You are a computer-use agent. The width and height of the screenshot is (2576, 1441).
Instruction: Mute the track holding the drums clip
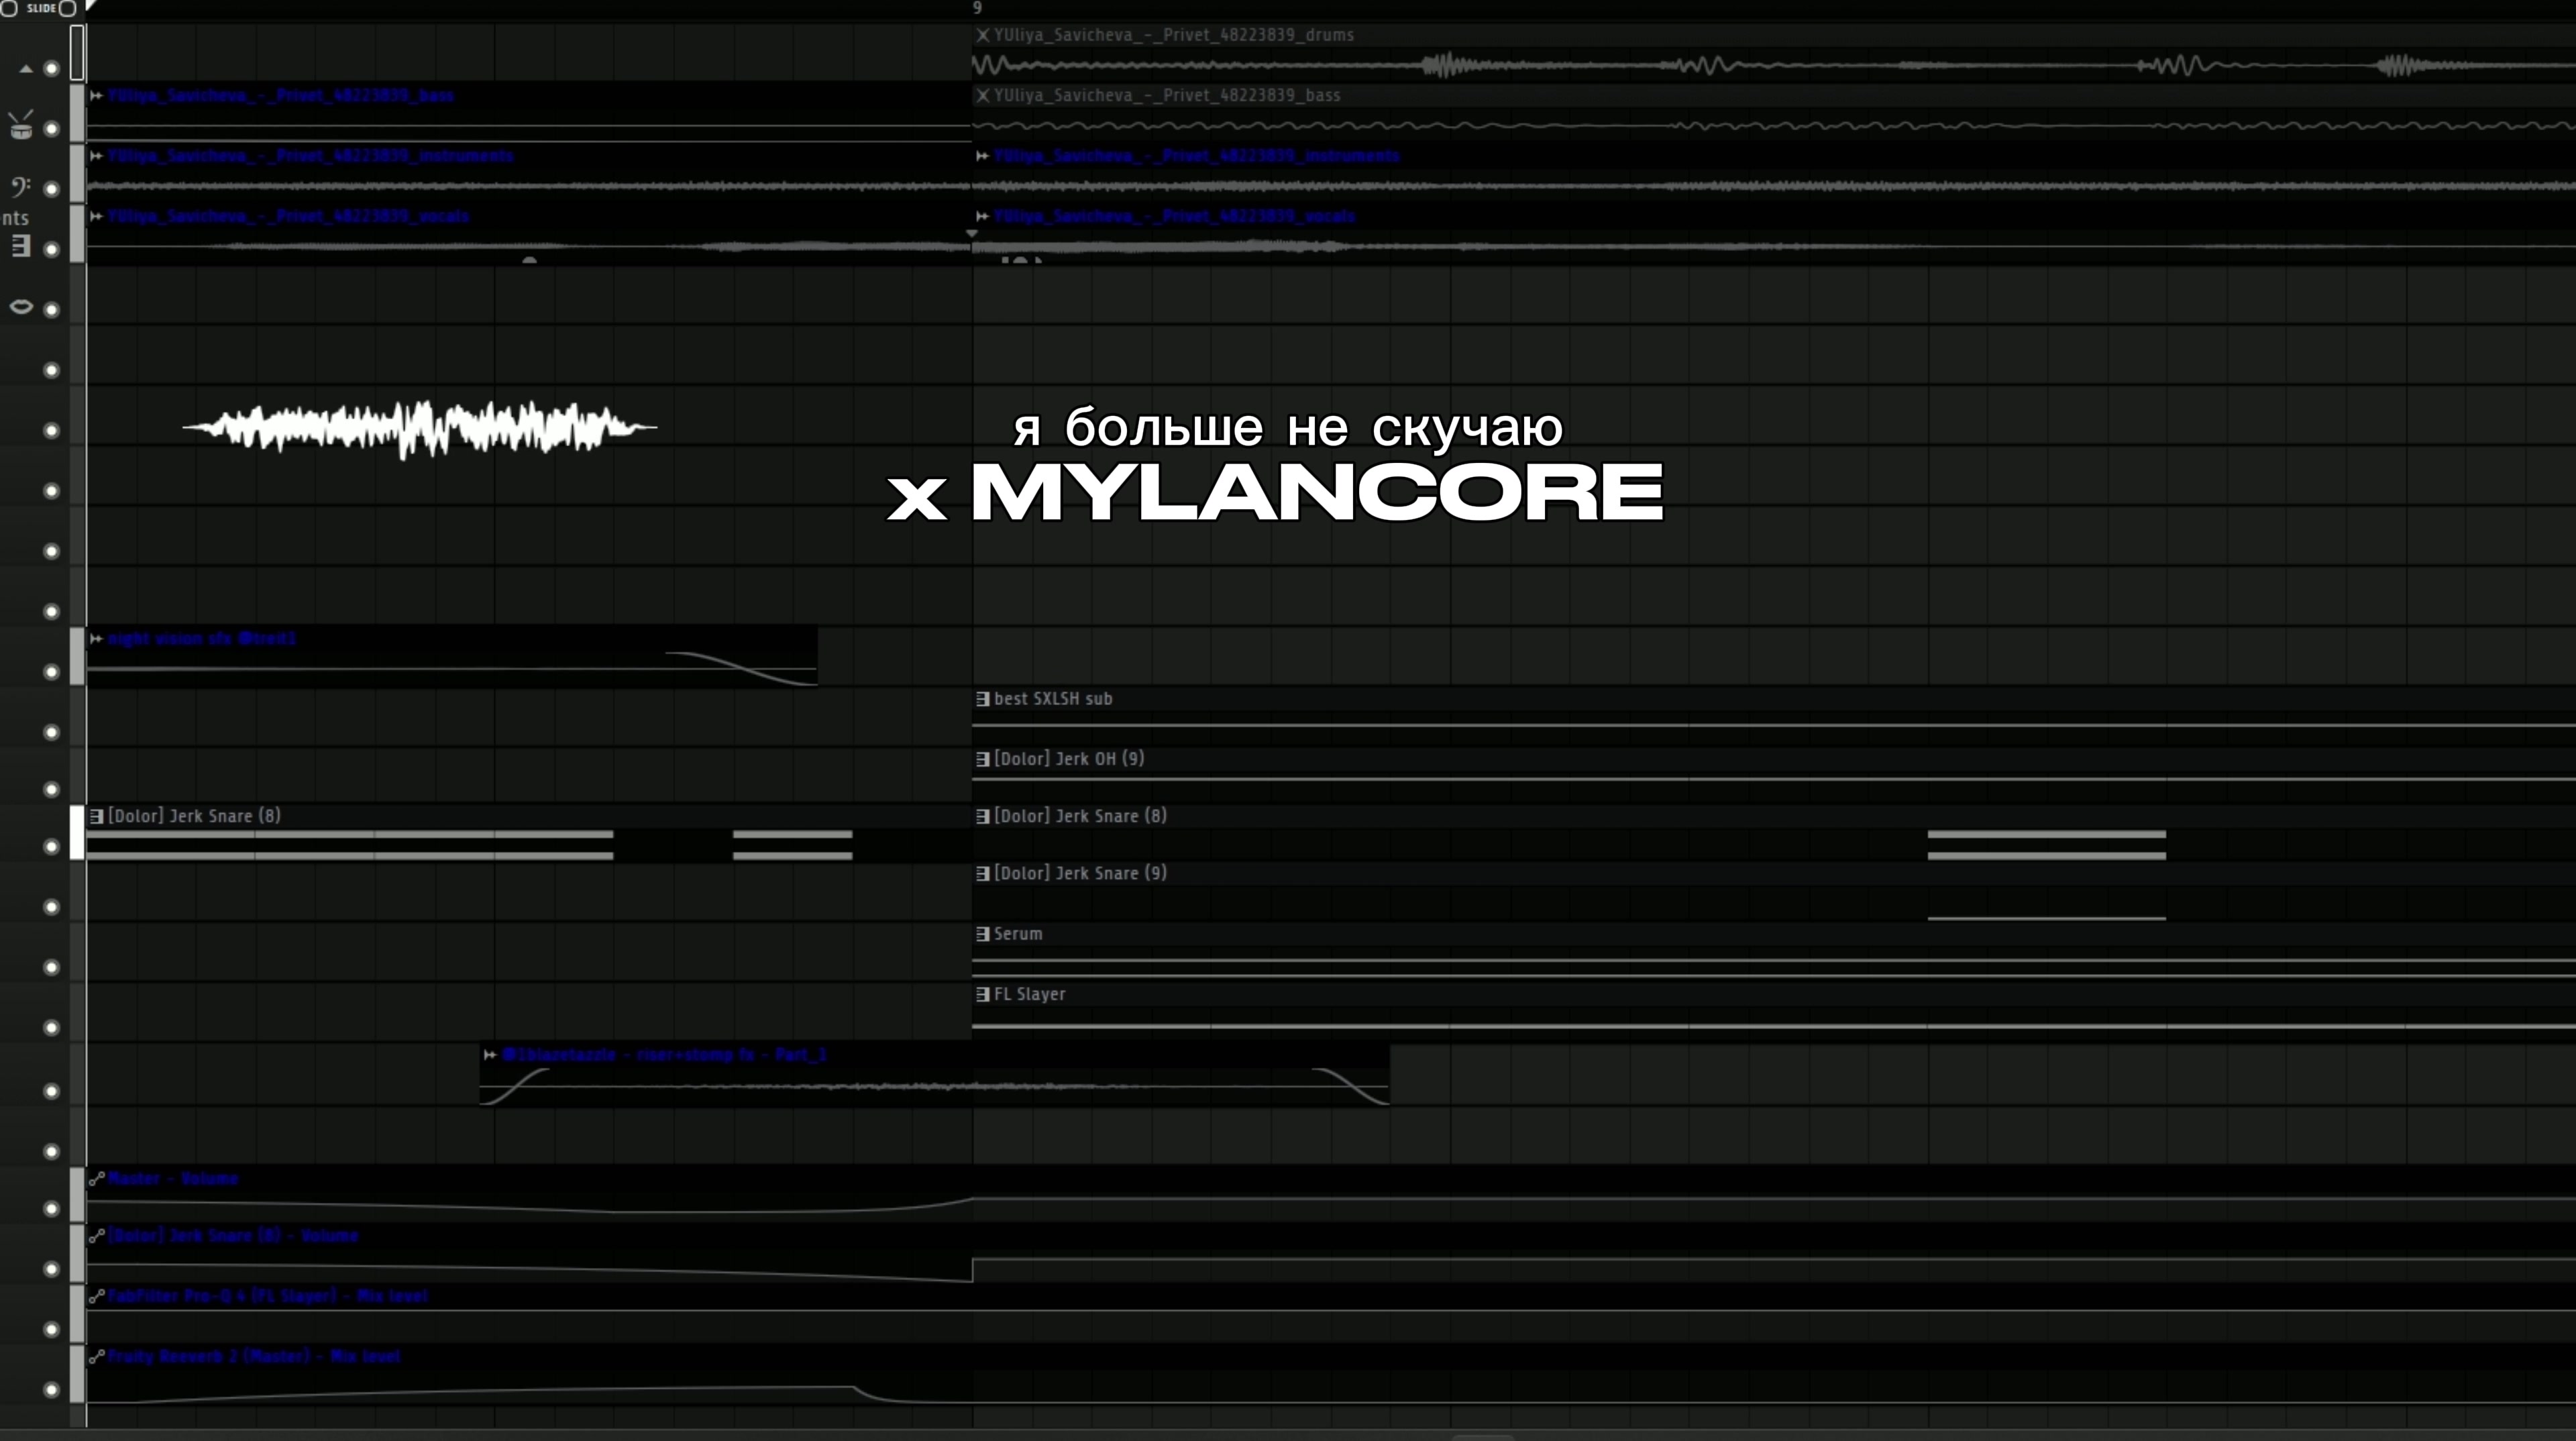coord(51,69)
